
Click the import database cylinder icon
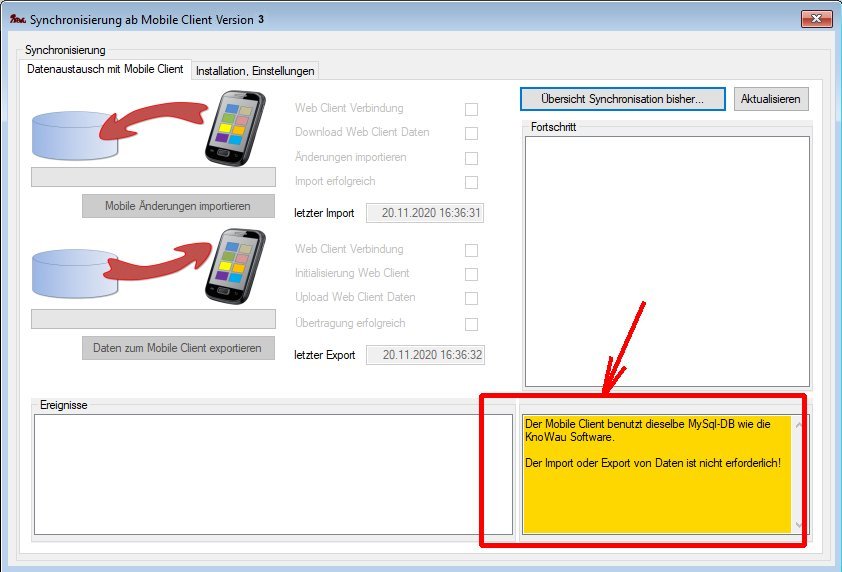(74, 135)
